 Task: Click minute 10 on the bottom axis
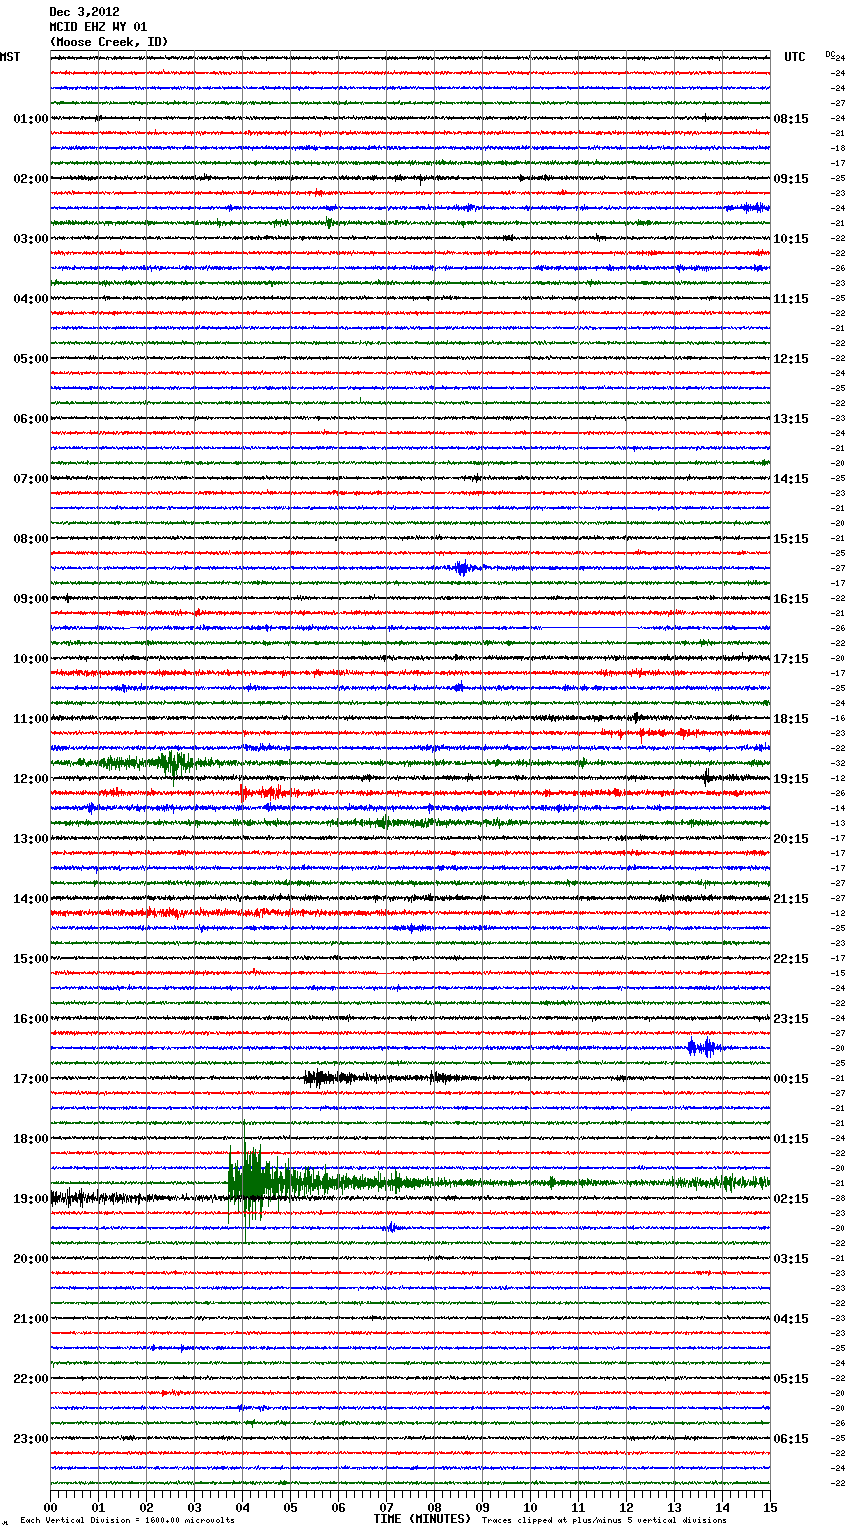[x=530, y=1507]
